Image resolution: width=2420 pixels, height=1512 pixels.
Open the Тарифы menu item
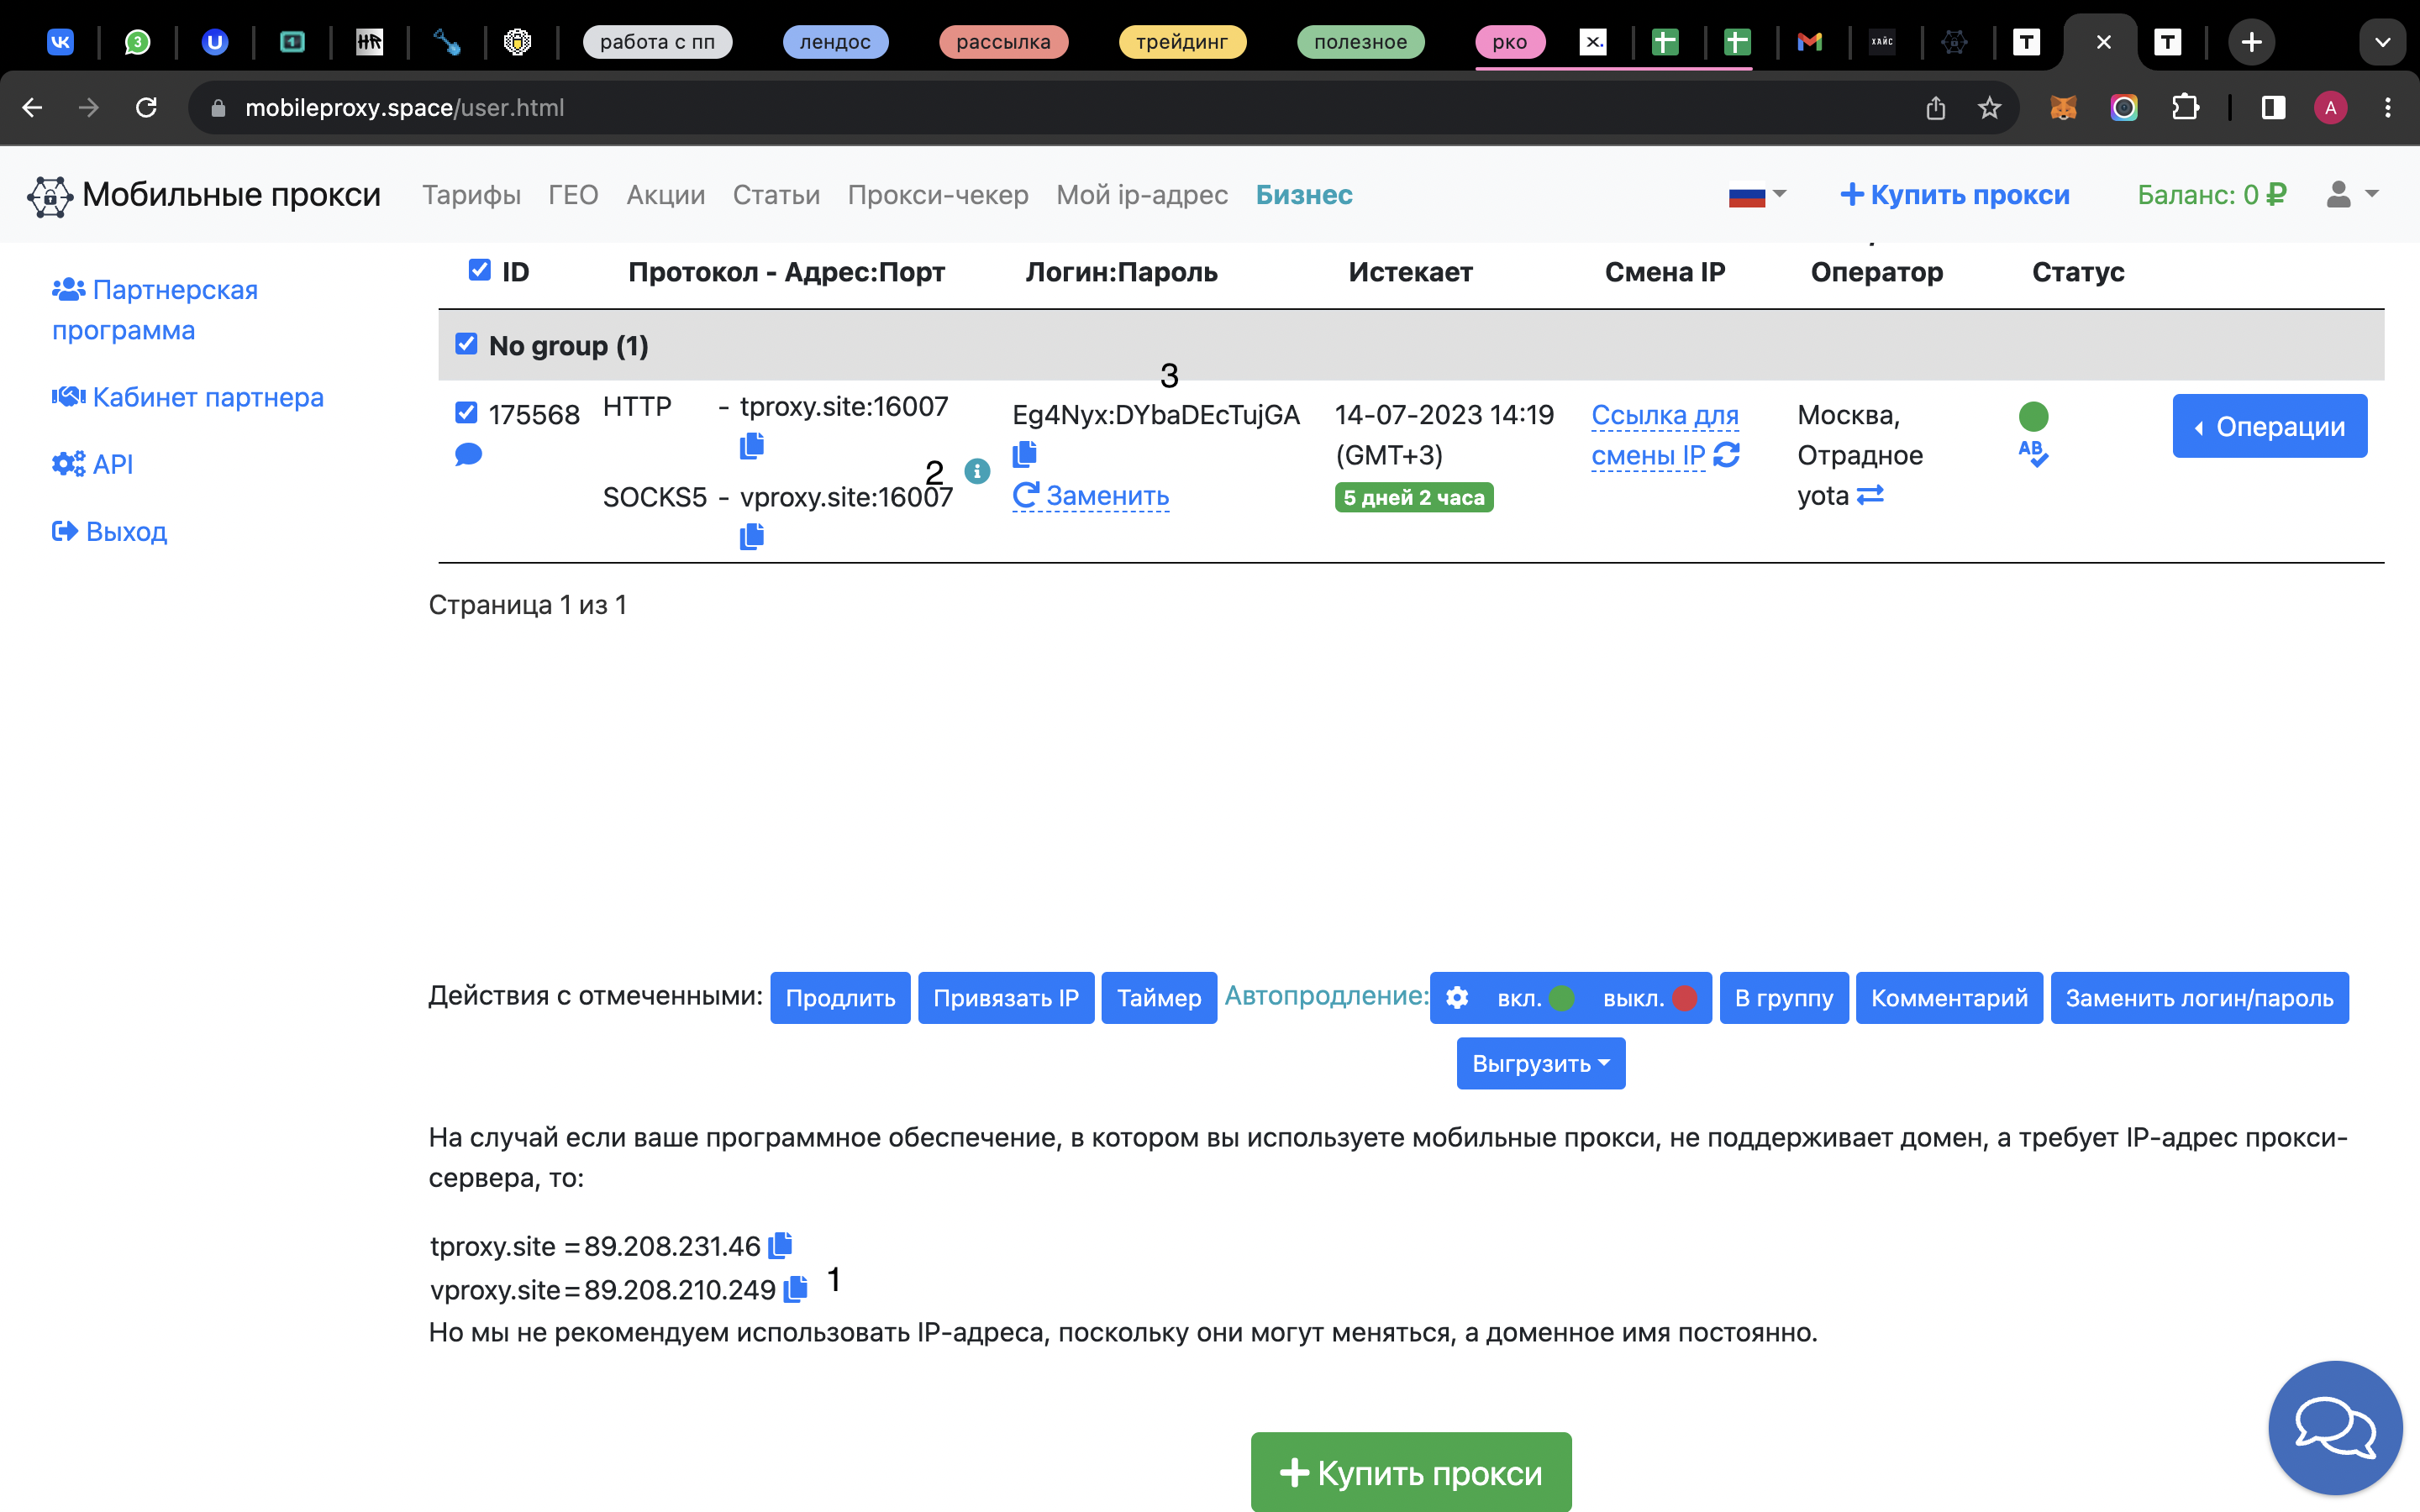[471, 195]
